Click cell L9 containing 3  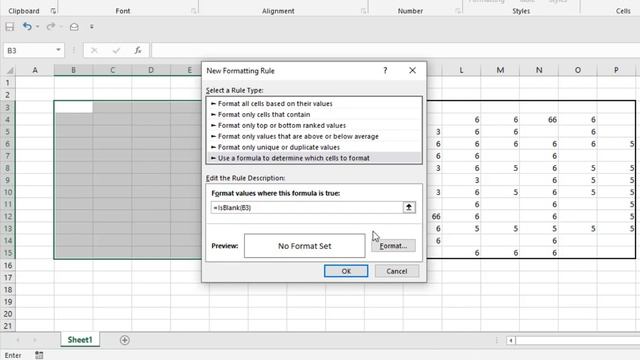[x=461, y=180]
